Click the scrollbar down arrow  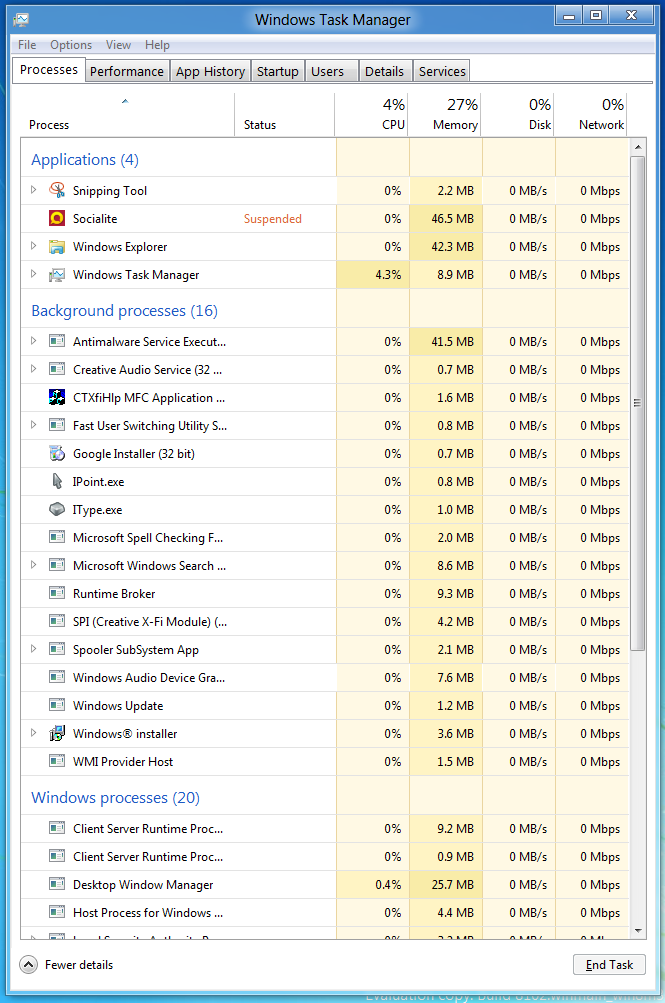tap(638, 931)
